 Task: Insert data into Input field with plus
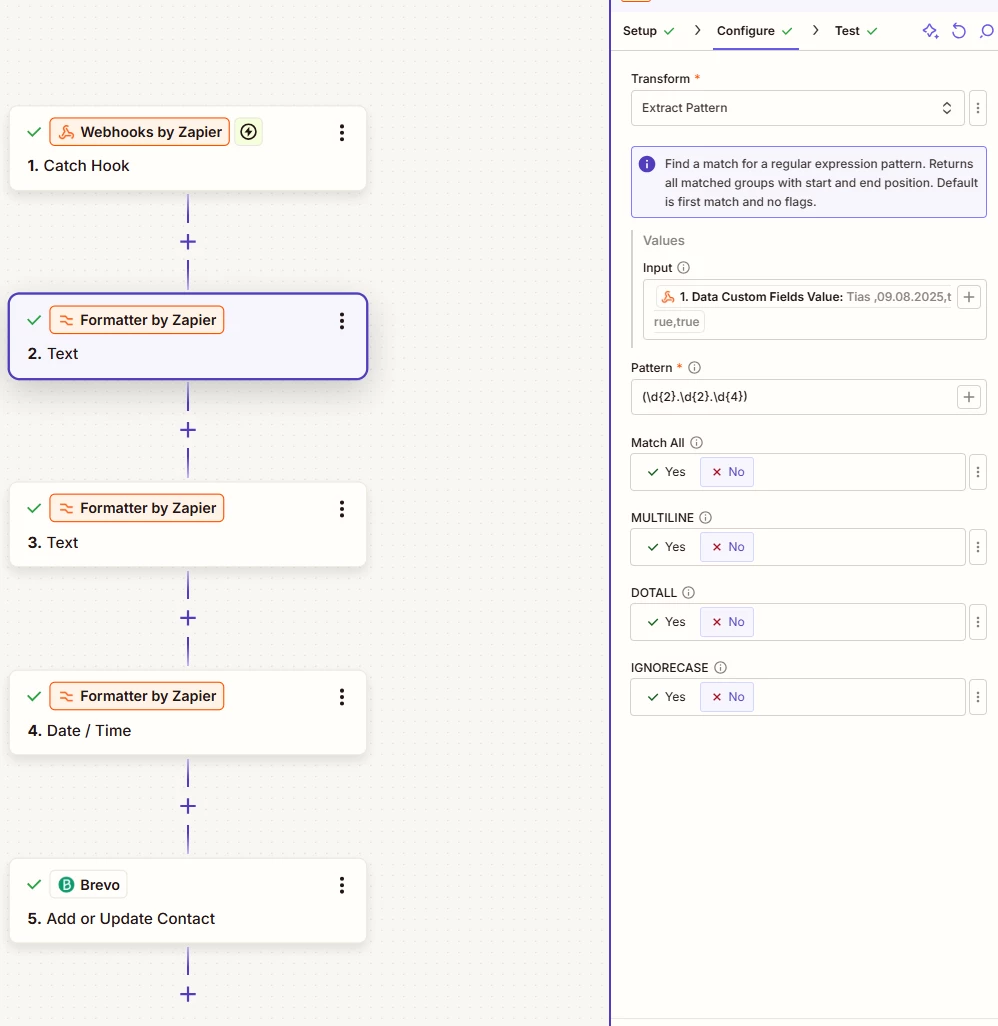969,297
